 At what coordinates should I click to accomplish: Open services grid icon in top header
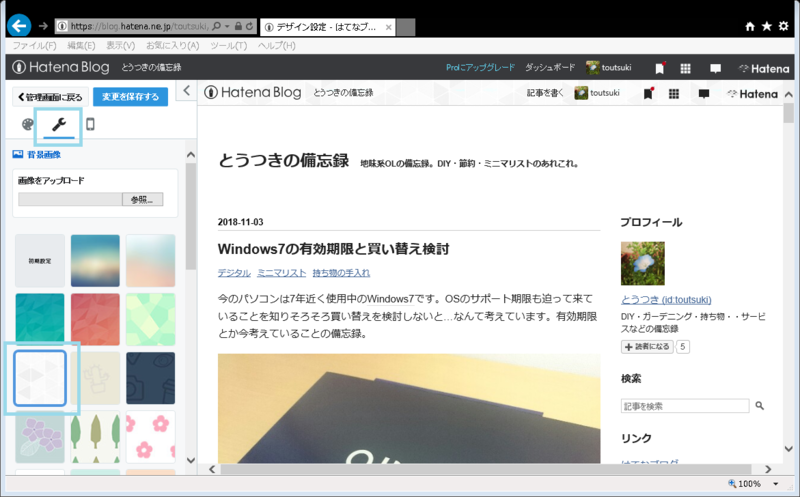(x=685, y=68)
